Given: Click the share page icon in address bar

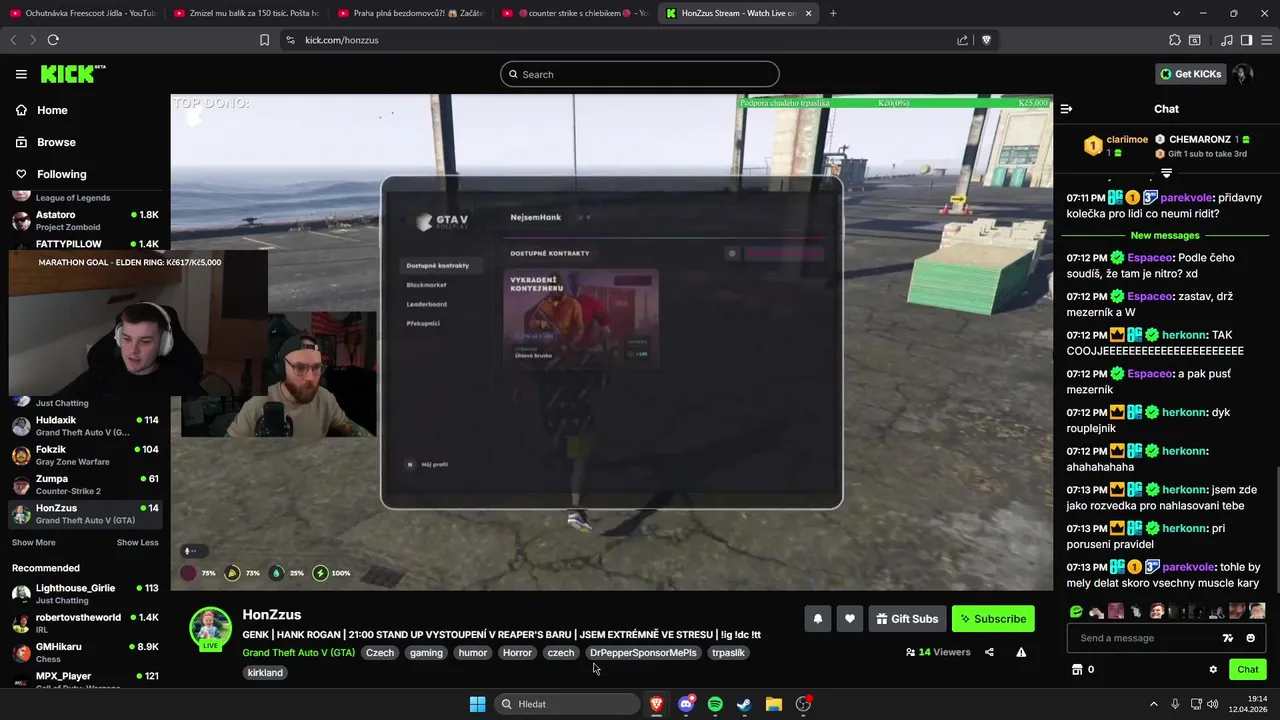Looking at the screenshot, I should pyautogui.click(x=962, y=40).
